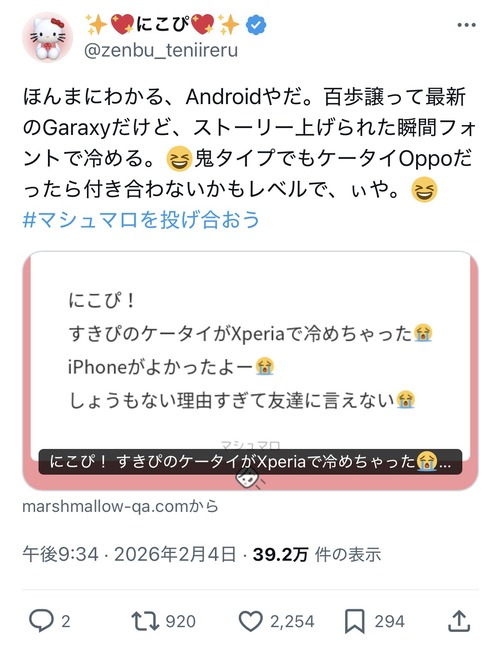Tap the 午後9:34 2026年2月4日 timestamp
The image size is (500, 646).
129,555
